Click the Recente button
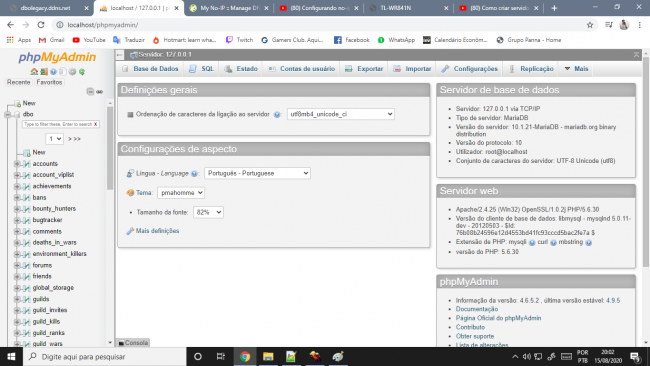The height and width of the screenshot is (366, 650). coord(19,82)
